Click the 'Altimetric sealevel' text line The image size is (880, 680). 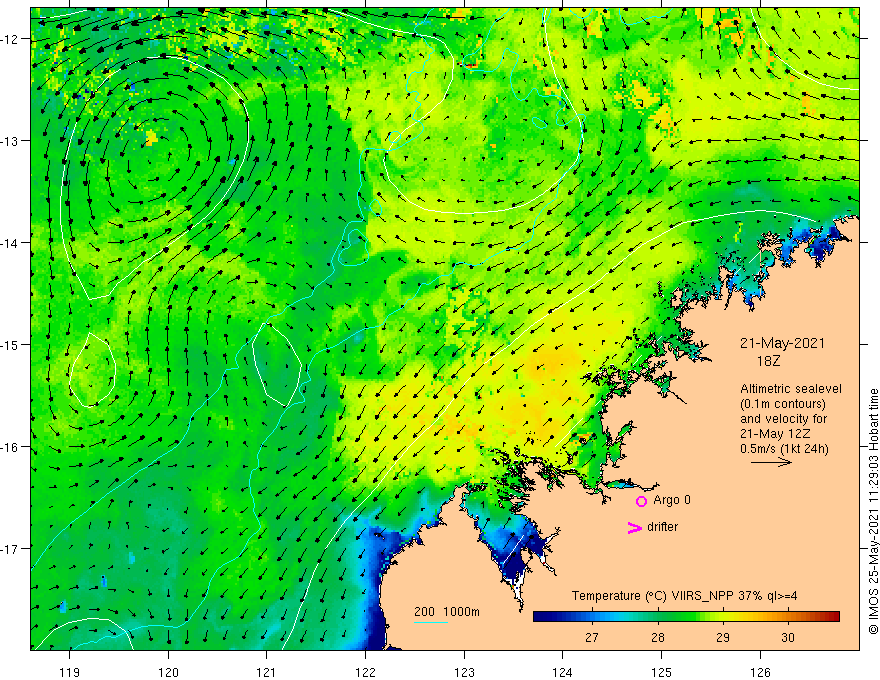[791, 389]
